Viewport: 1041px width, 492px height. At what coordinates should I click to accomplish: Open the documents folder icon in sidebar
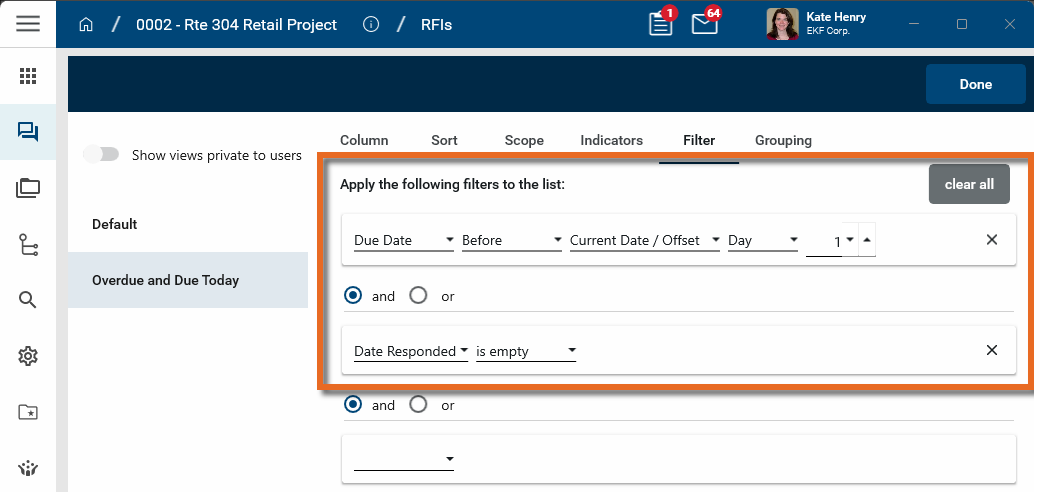tap(28, 188)
